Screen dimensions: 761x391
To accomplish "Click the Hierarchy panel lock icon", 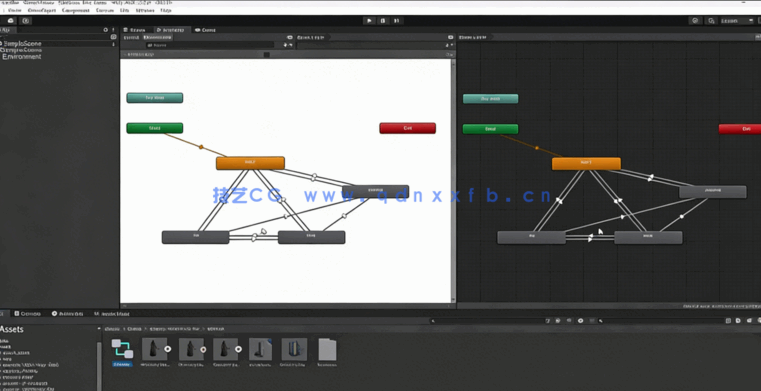I will [106, 30].
